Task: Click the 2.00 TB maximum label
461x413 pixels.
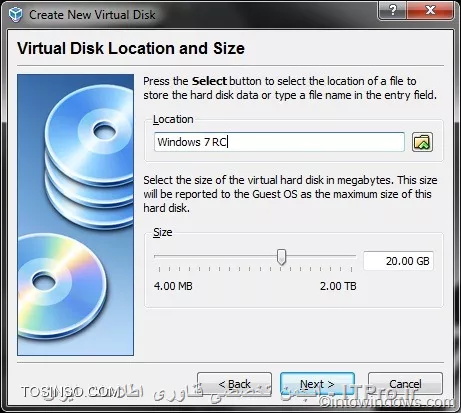Action: click(x=338, y=286)
